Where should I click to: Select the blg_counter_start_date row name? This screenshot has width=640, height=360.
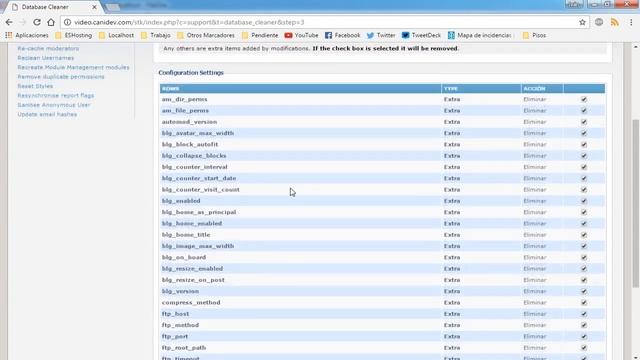click(199, 178)
